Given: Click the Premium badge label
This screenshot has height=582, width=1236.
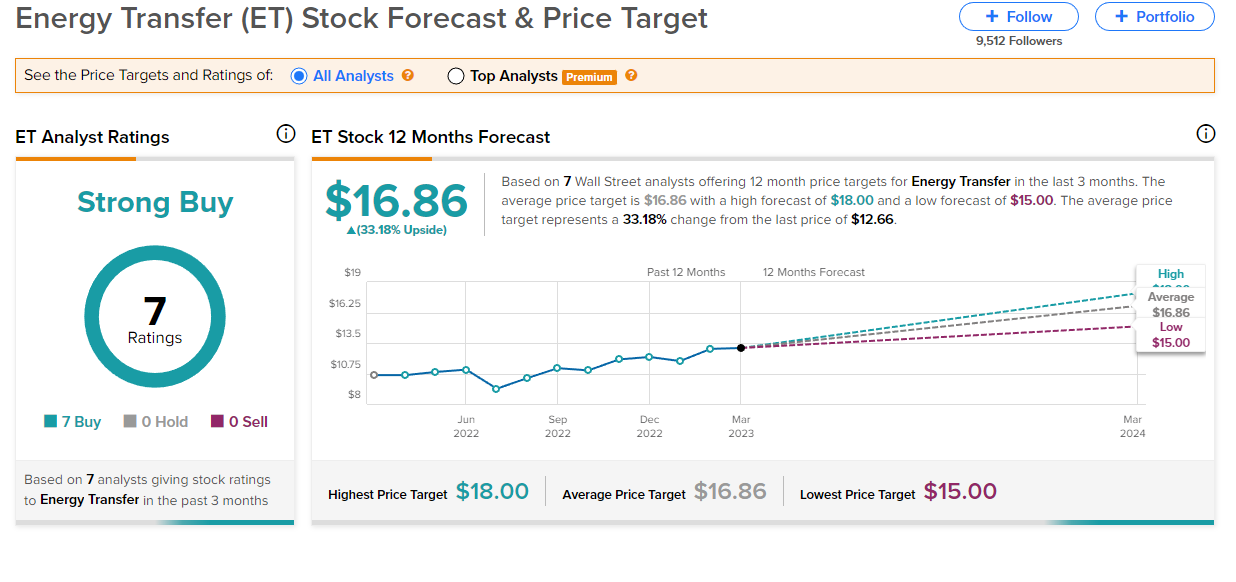Looking at the screenshot, I should click(x=589, y=77).
